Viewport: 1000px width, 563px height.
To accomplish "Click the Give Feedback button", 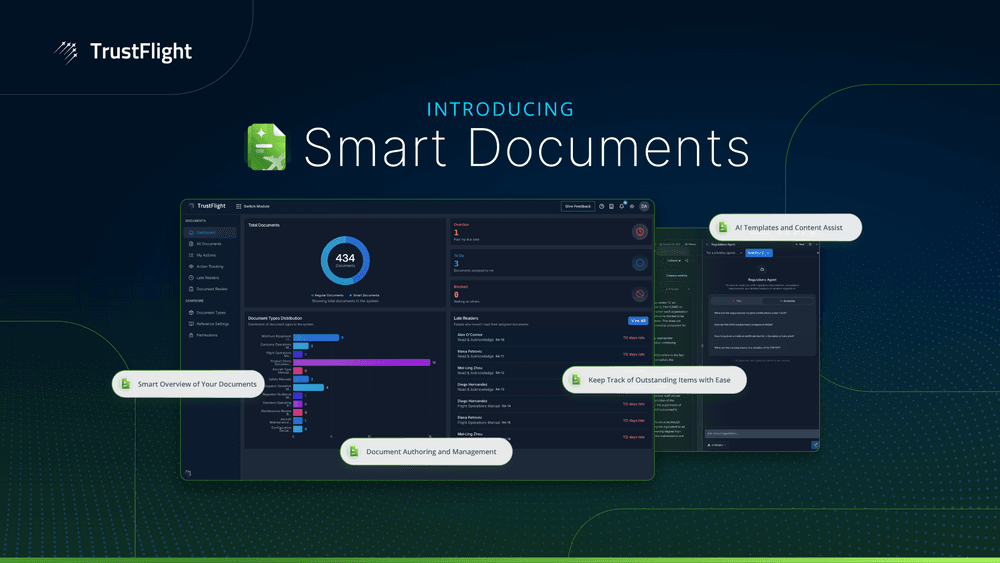I will (x=577, y=206).
